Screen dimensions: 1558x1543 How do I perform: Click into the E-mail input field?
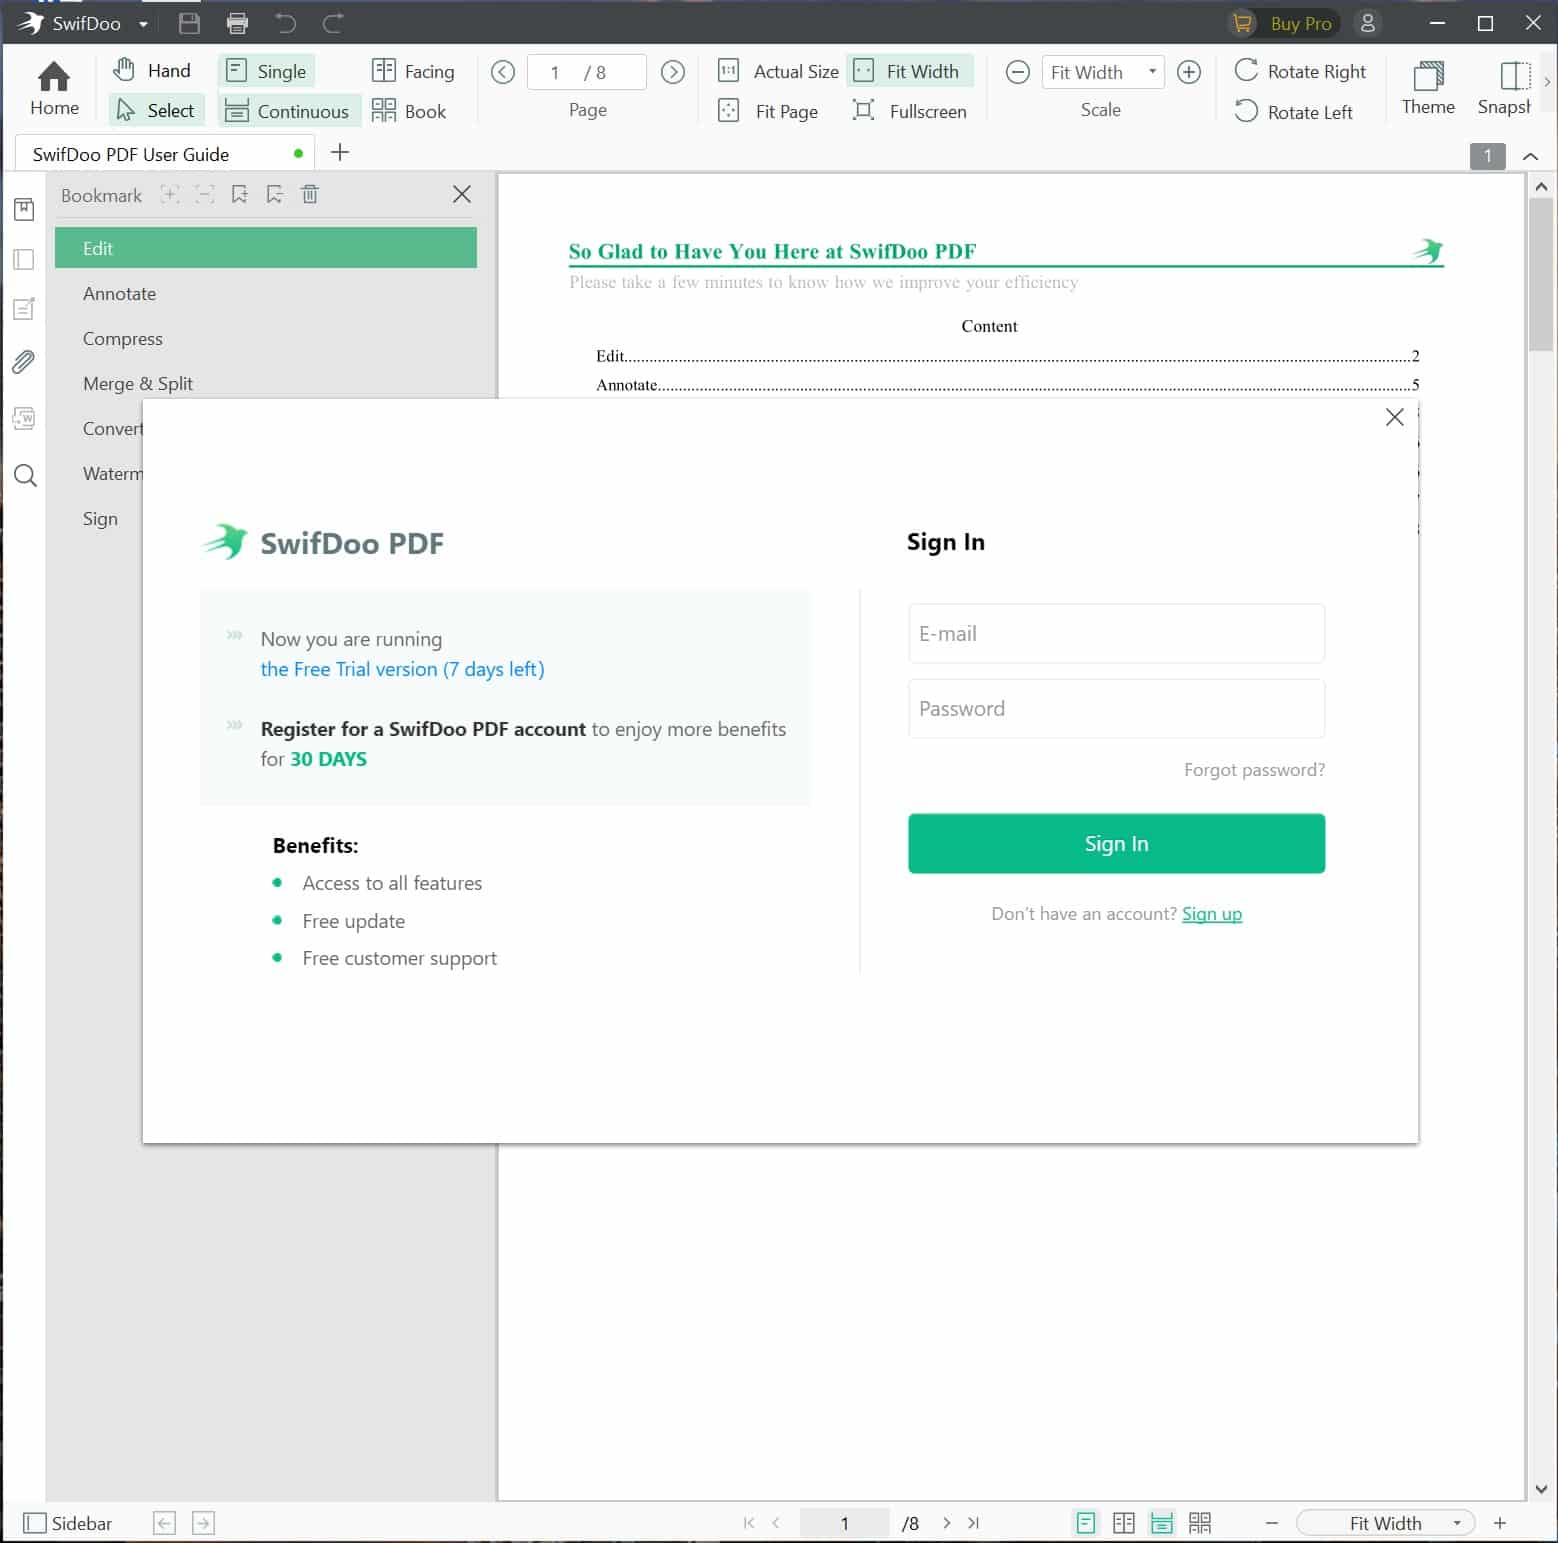coord(1116,634)
